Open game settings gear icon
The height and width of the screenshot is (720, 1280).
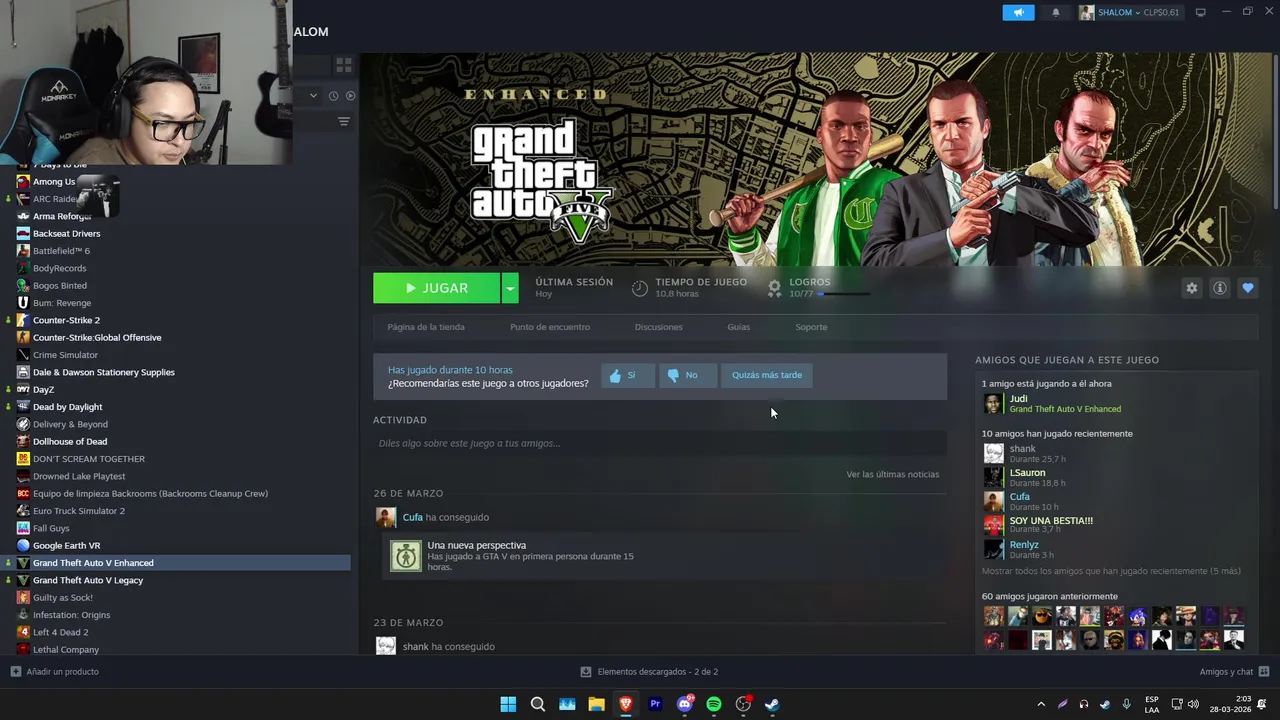tap(1191, 288)
